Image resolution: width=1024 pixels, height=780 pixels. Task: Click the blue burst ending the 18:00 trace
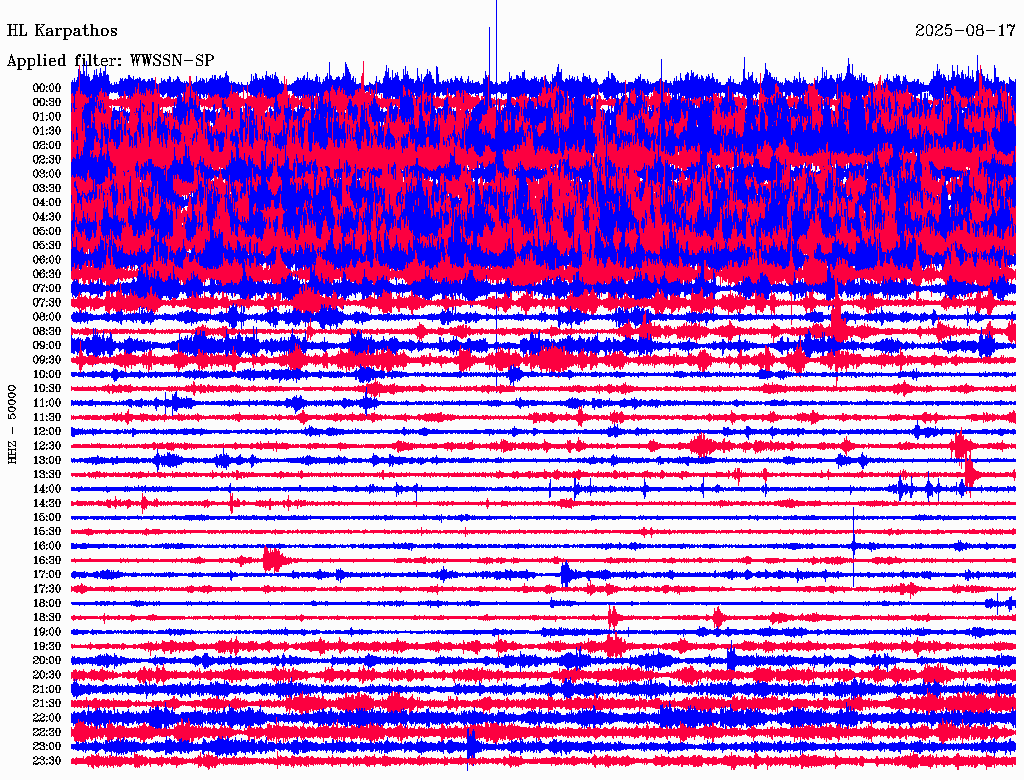click(995, 603)
